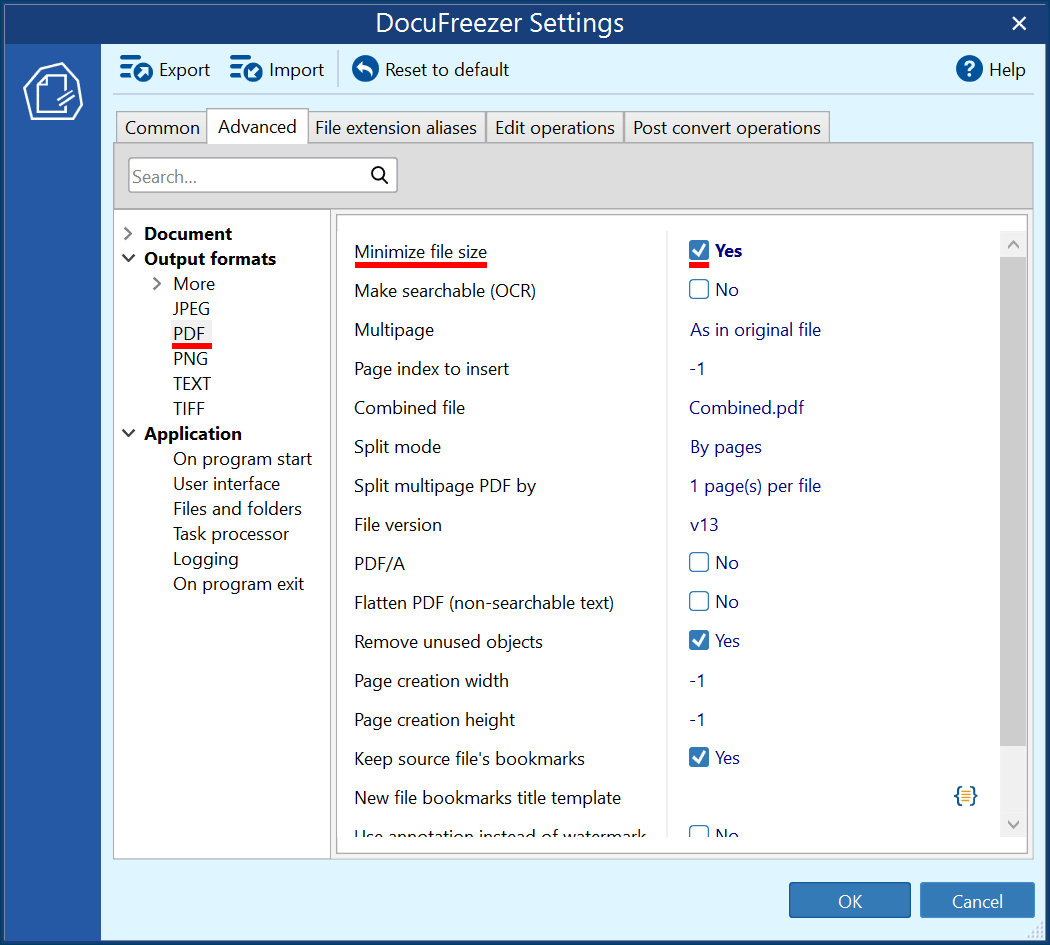Expand the More node under Output formats

coord(157,284)
